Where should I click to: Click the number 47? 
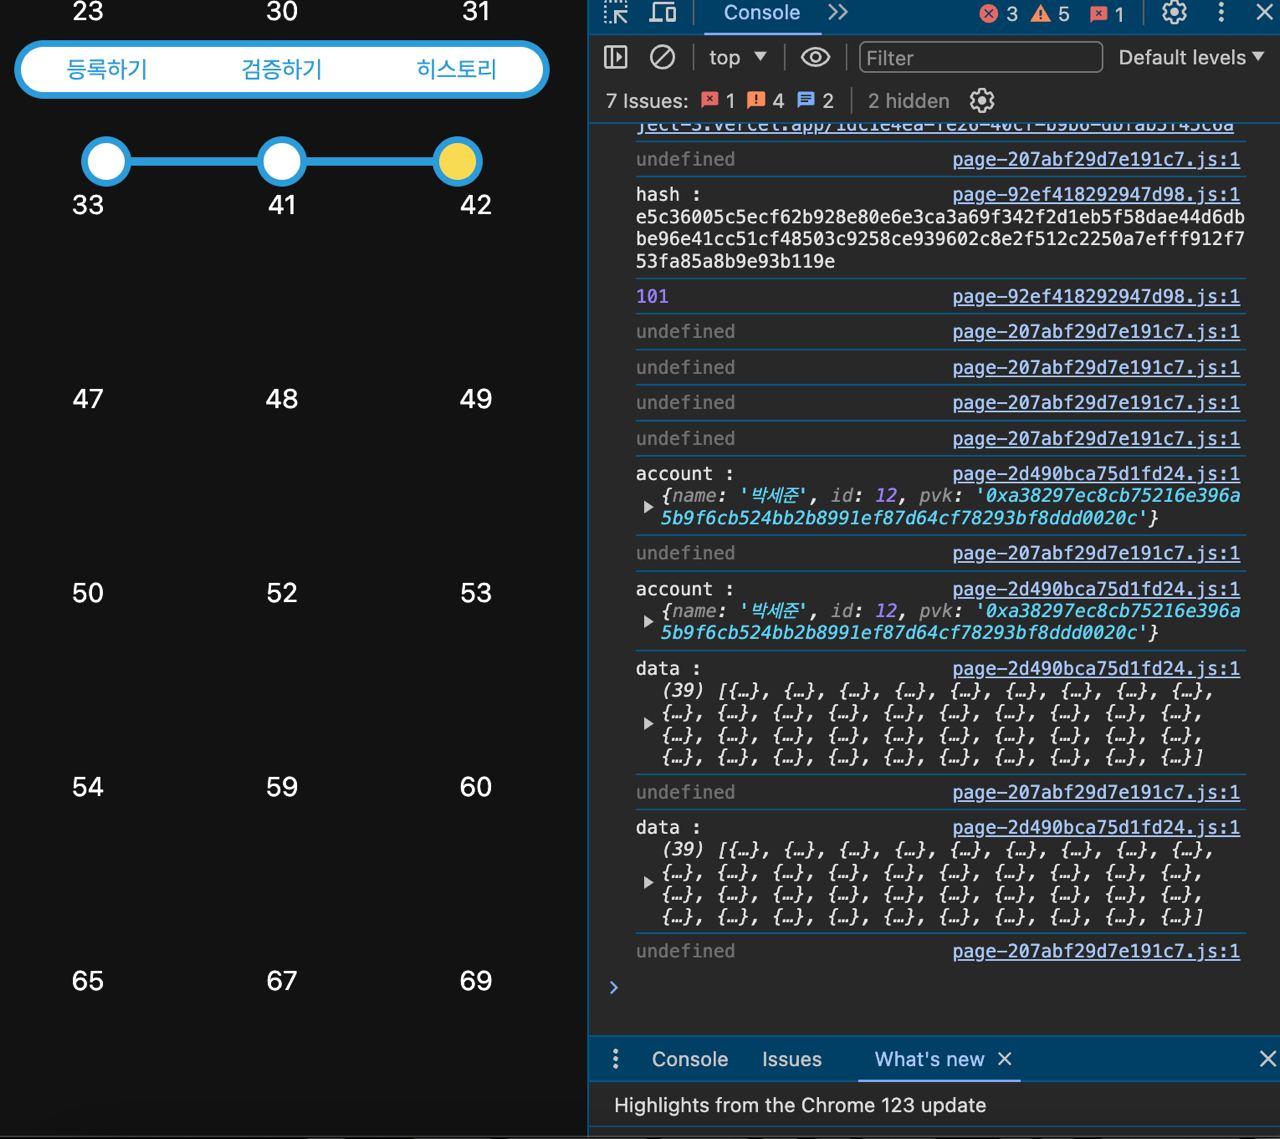88,399
